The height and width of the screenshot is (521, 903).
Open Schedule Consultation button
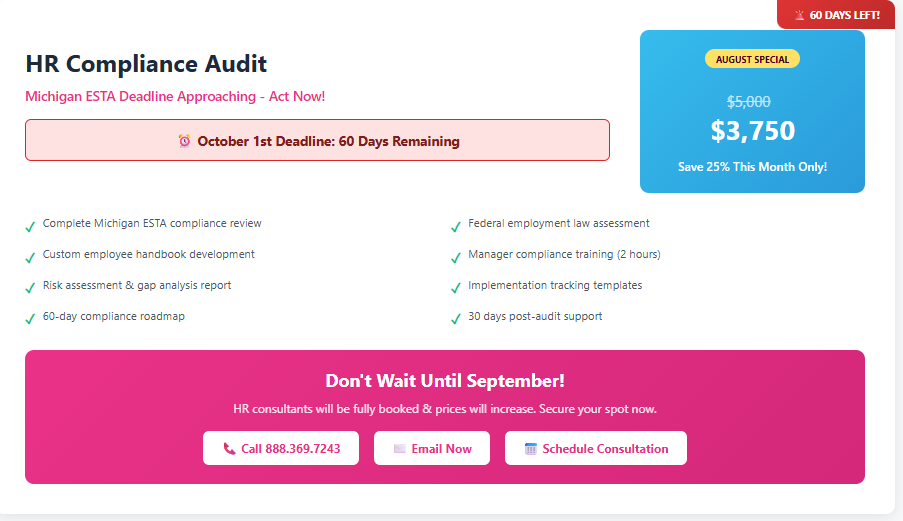point(596,448)
